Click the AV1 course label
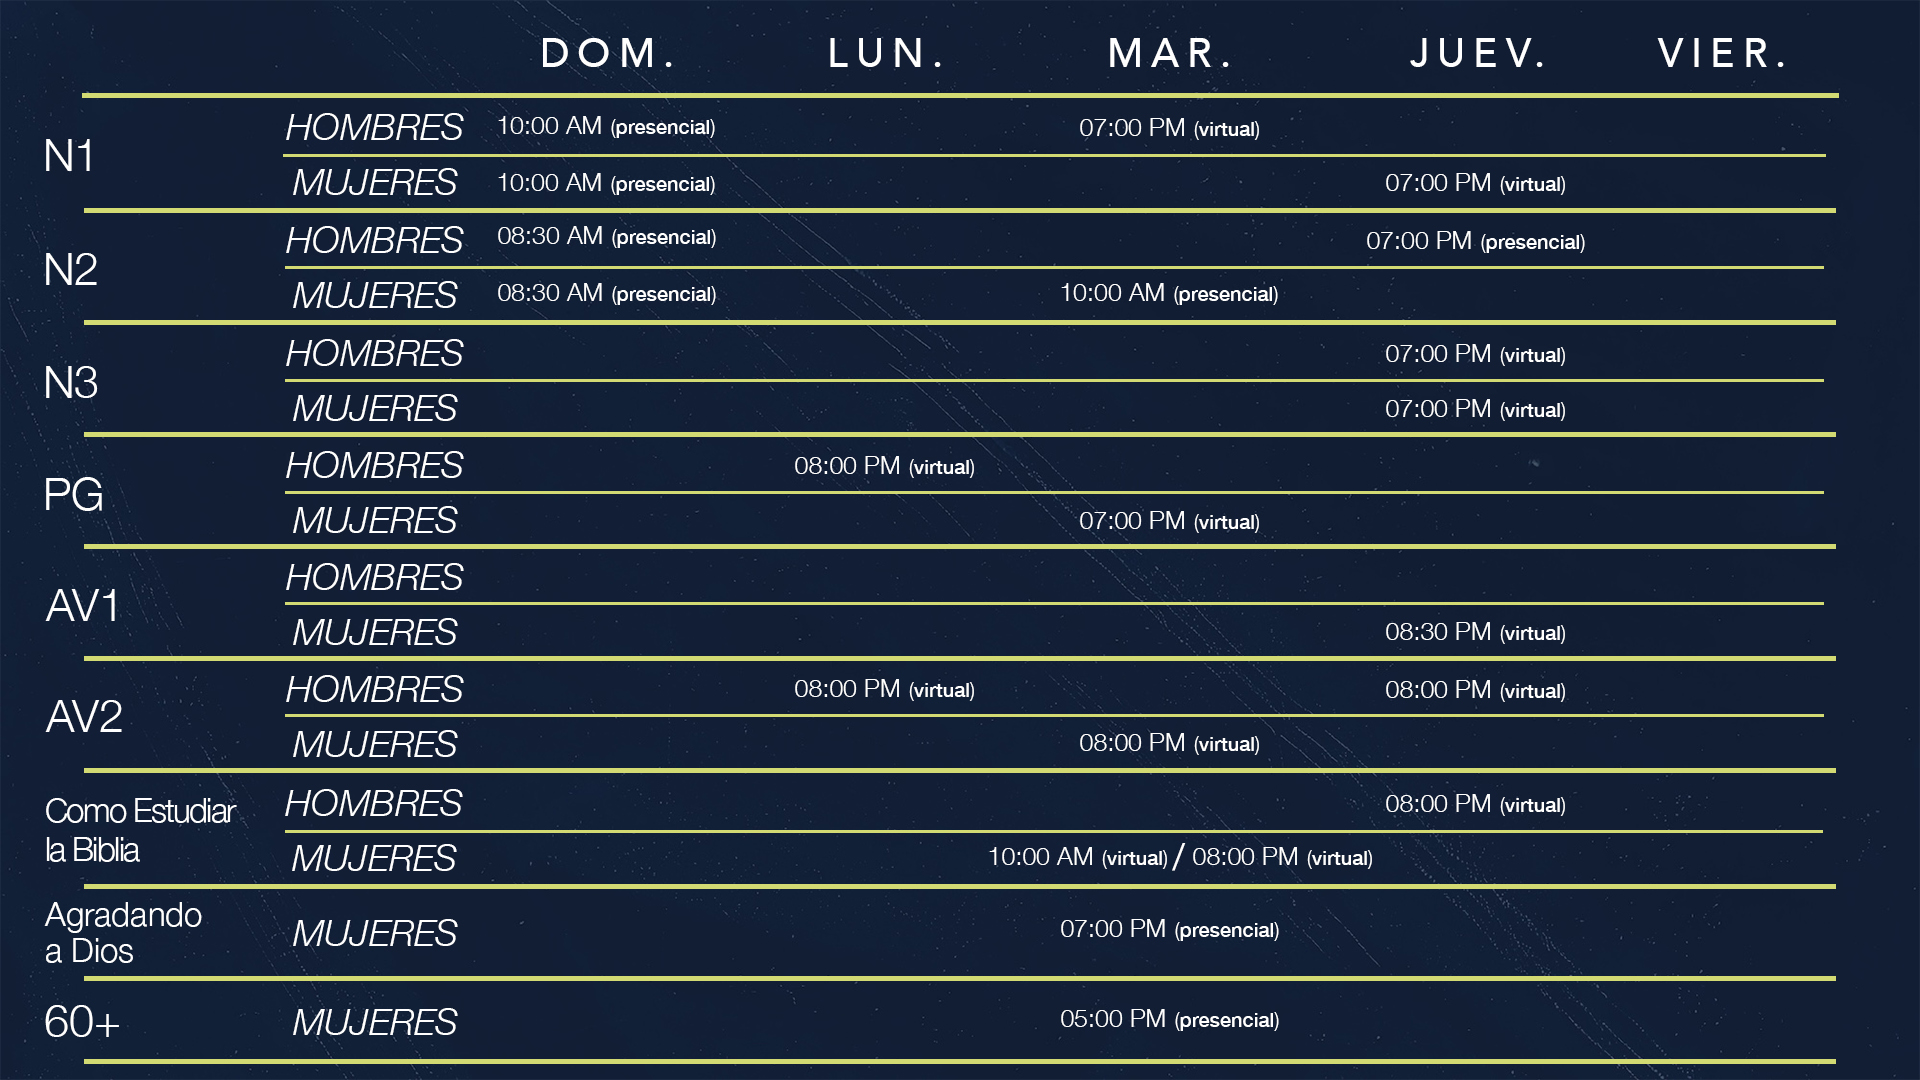The image size is (1920, 1080). [x=83, y=606]
